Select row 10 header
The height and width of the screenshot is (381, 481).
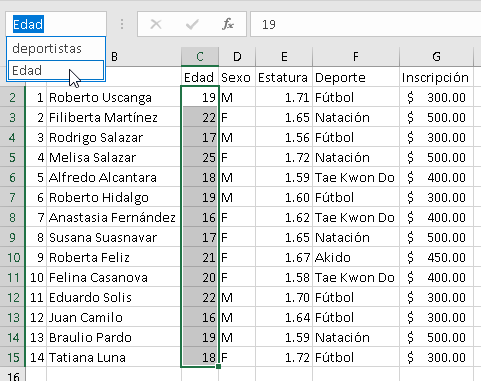pyautogui.click(x=12, y=257)
